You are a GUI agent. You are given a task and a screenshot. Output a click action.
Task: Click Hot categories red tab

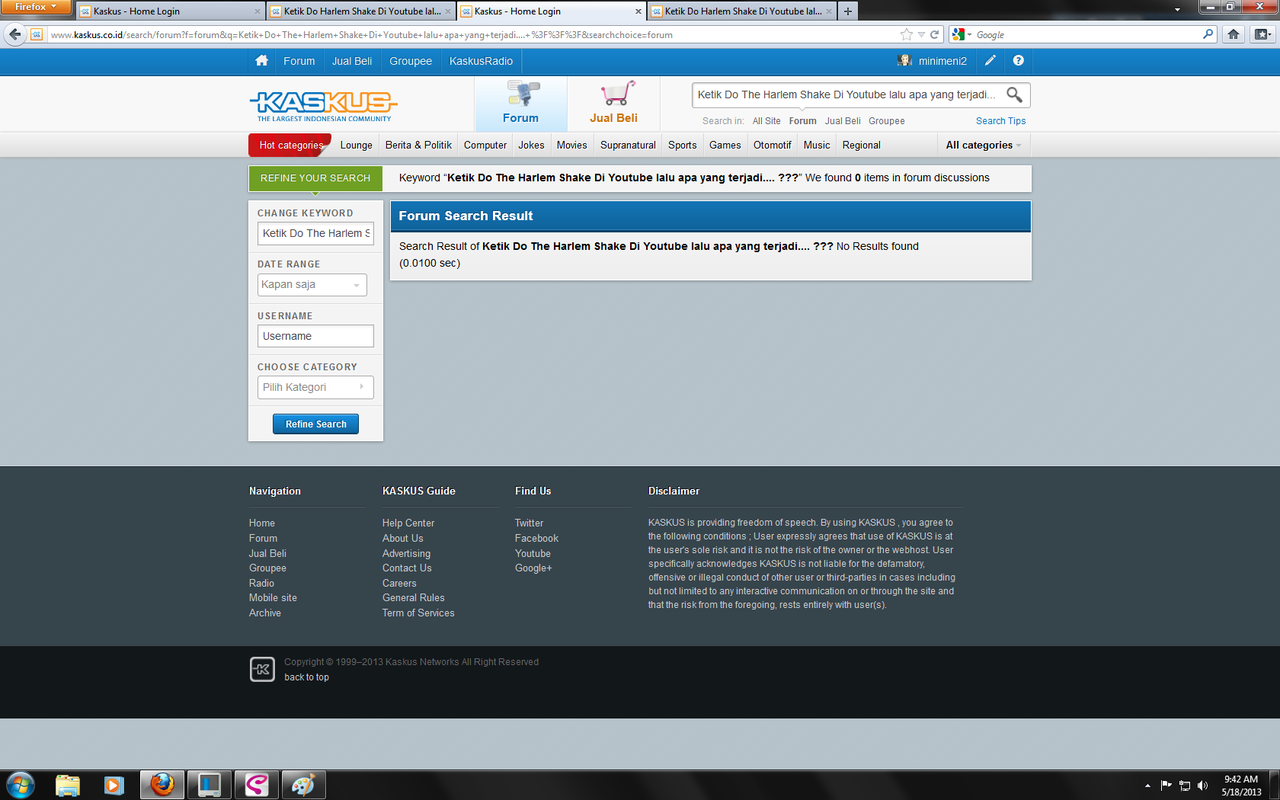(290, 145)
